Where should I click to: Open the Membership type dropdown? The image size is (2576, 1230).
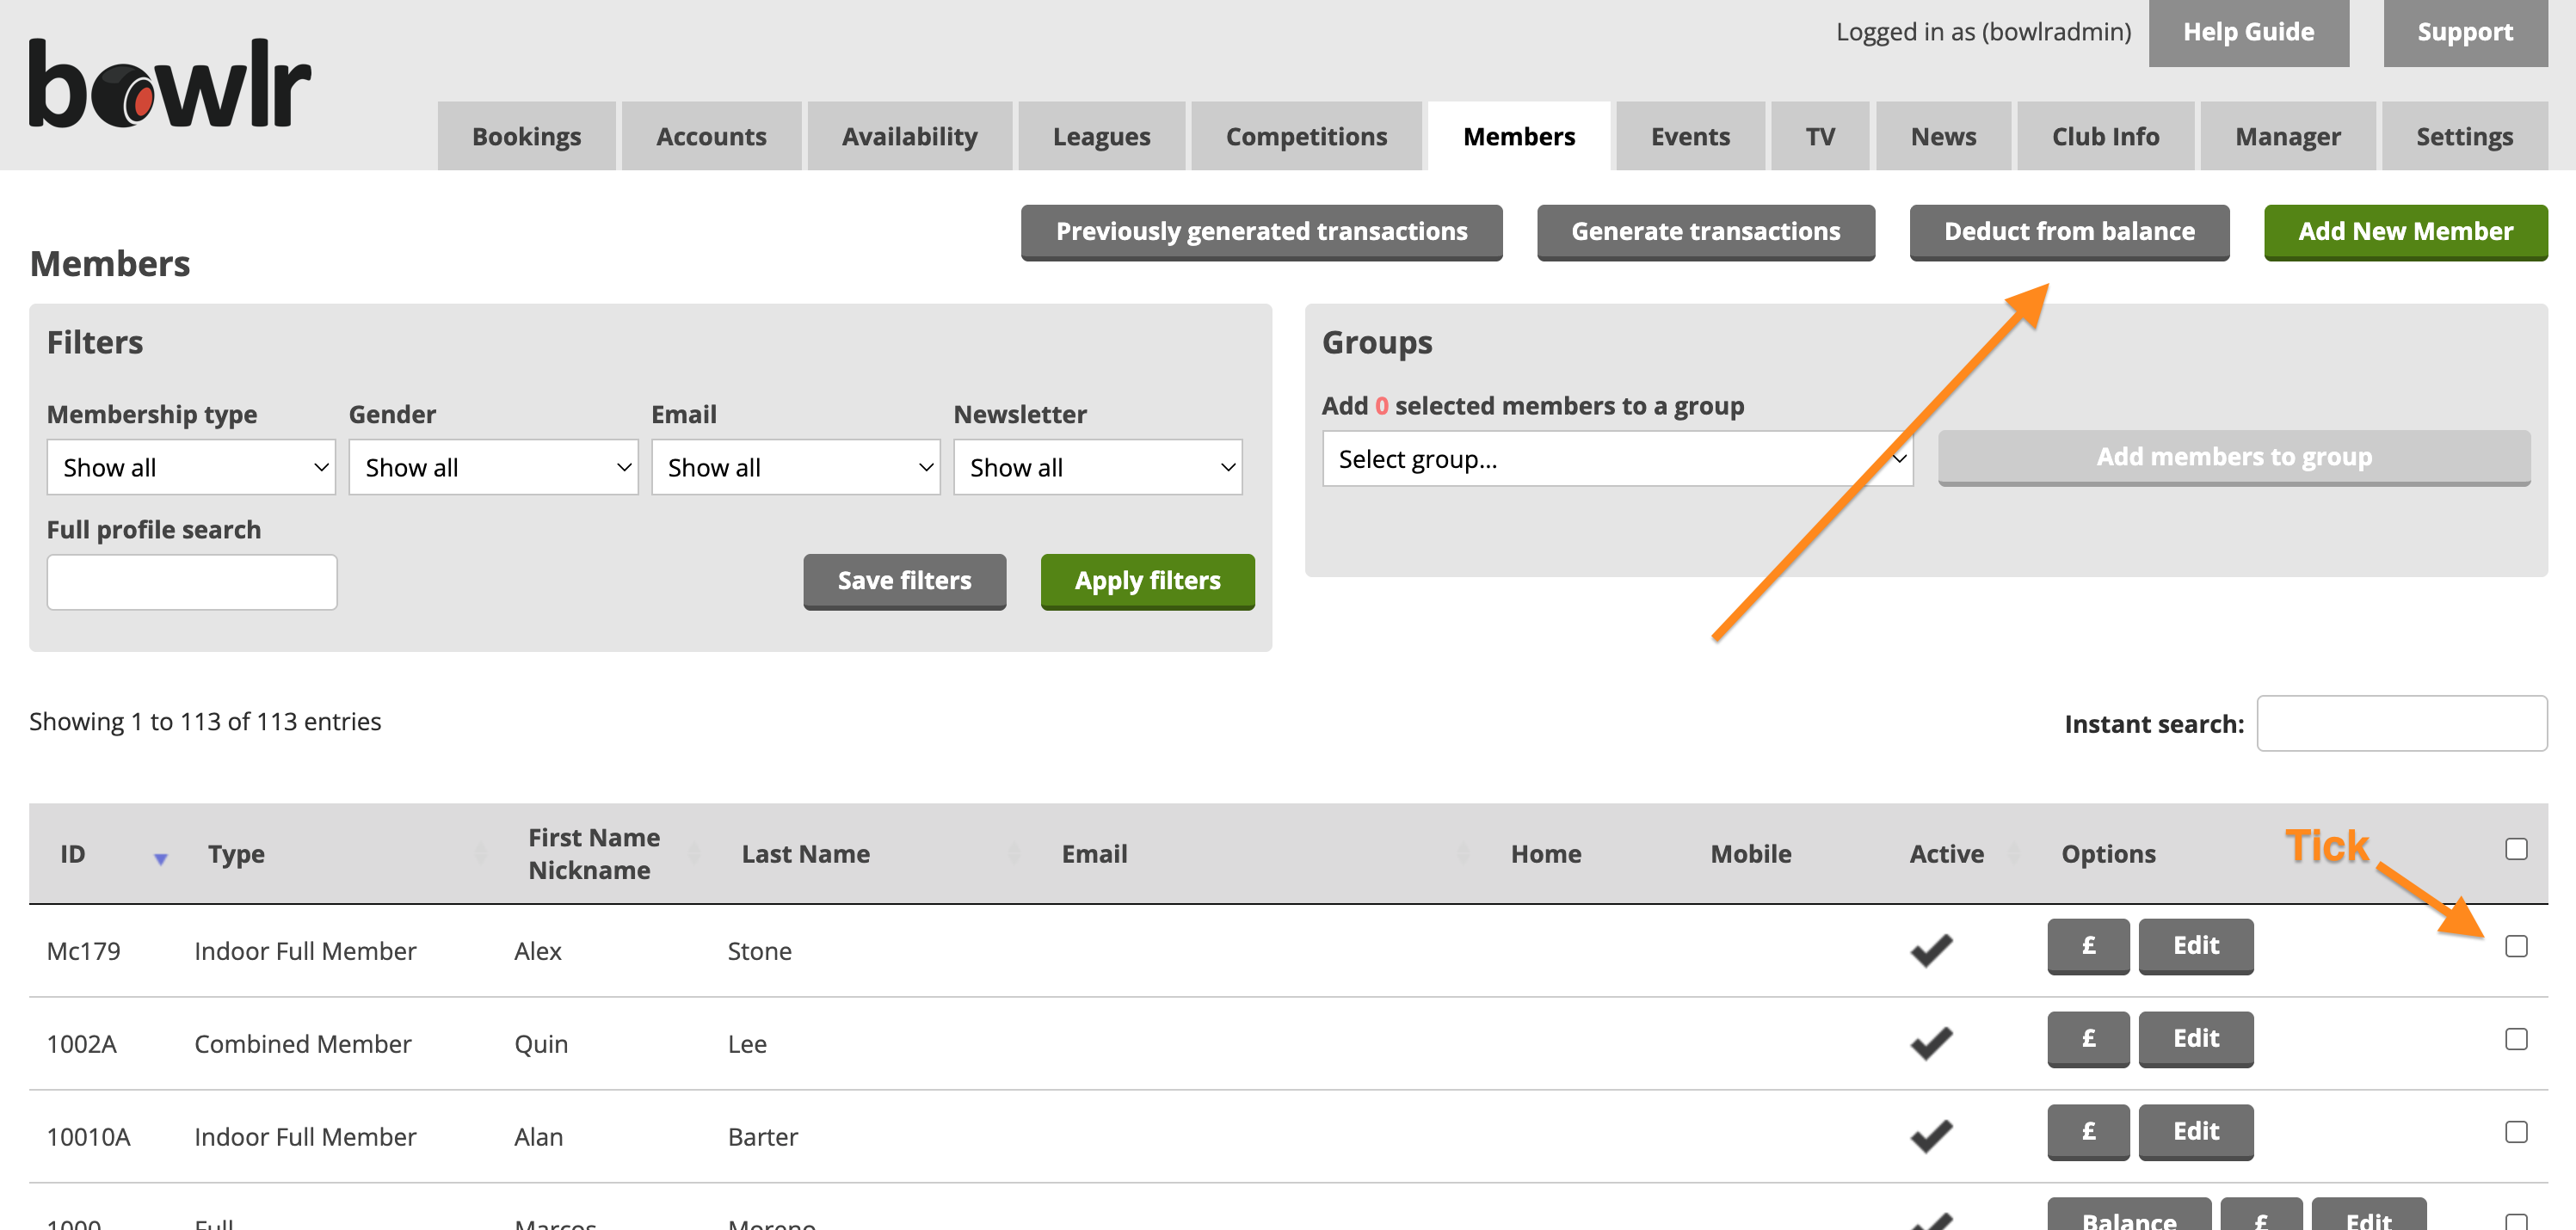191,467
